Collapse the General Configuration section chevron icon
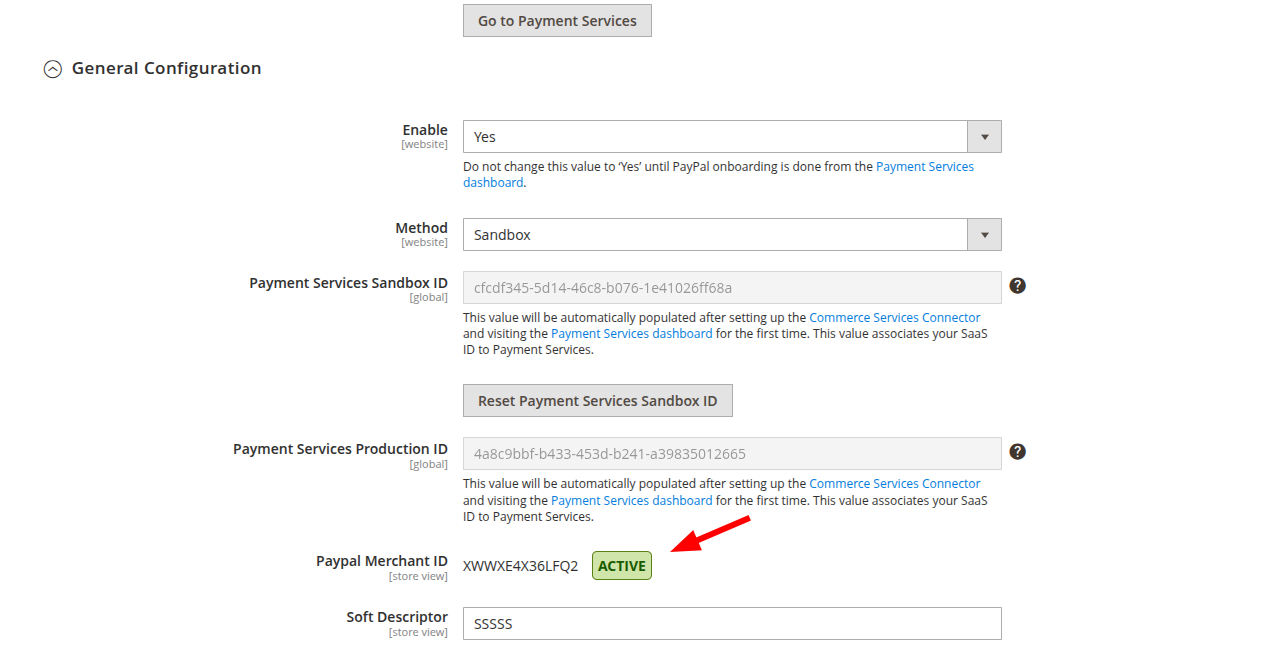Screen dimensions: 1278x649 point(52,69)
